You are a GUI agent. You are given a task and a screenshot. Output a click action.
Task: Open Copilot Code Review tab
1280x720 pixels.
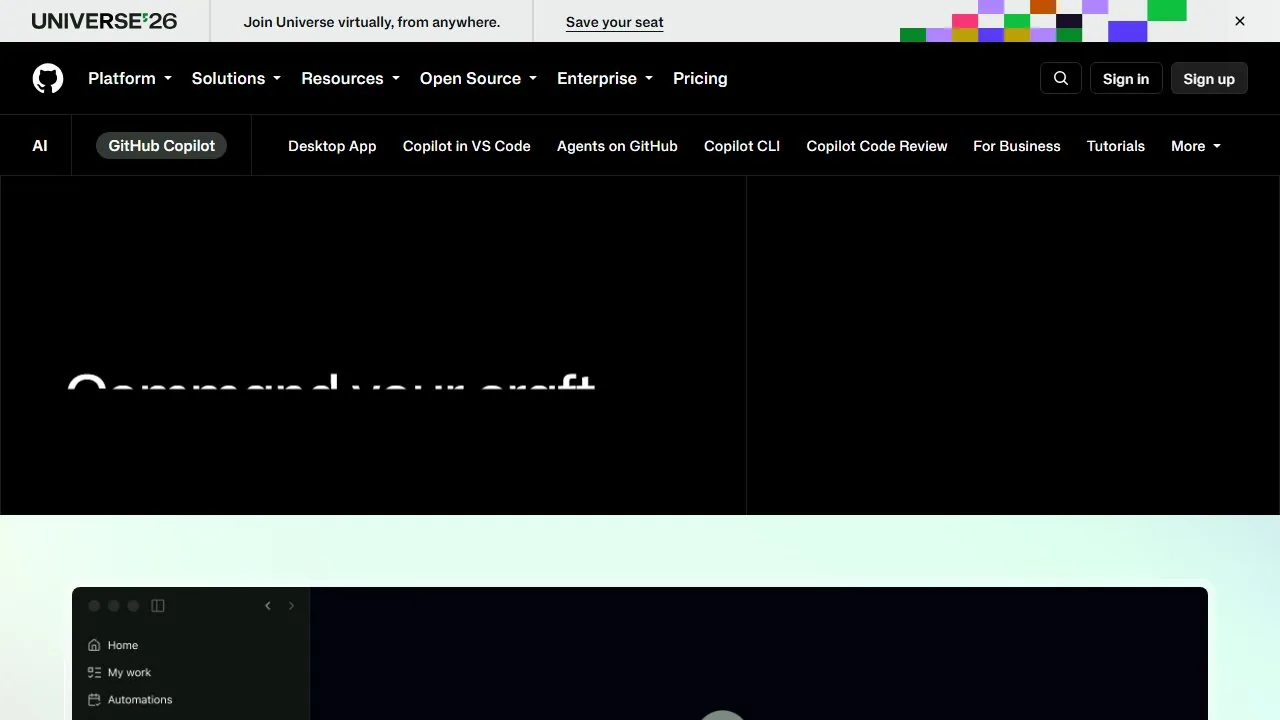[x=877, y=146]
